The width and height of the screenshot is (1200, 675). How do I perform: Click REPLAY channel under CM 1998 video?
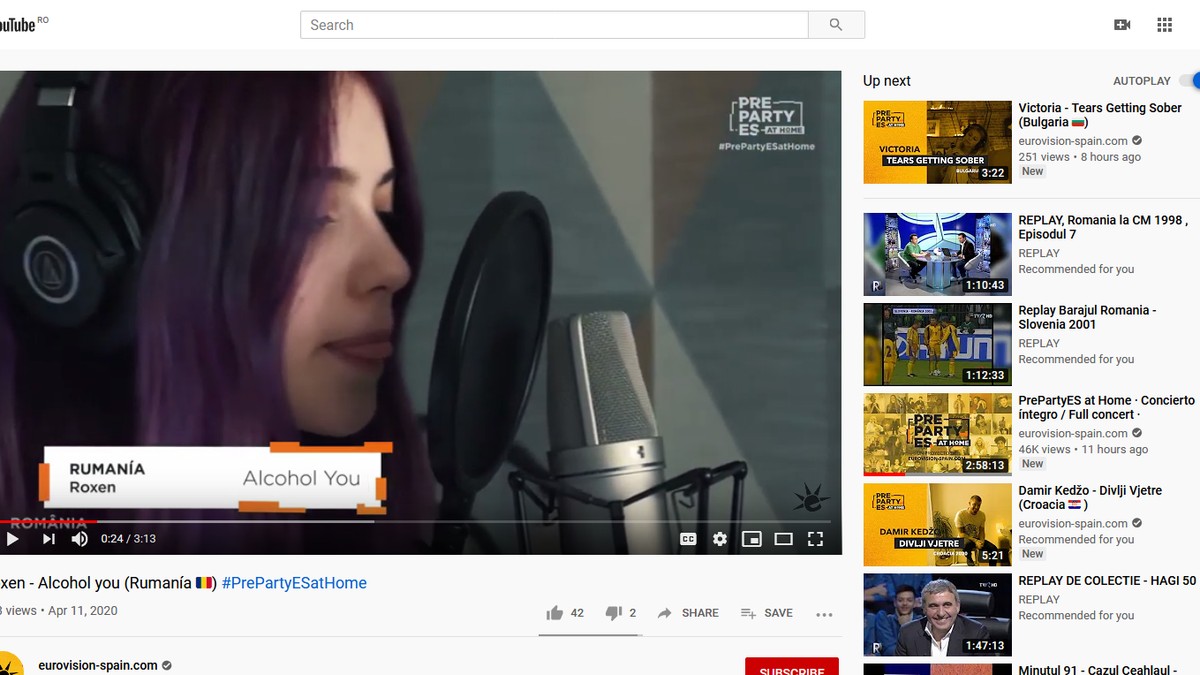pyautogui.click(x=1039, y=253)
